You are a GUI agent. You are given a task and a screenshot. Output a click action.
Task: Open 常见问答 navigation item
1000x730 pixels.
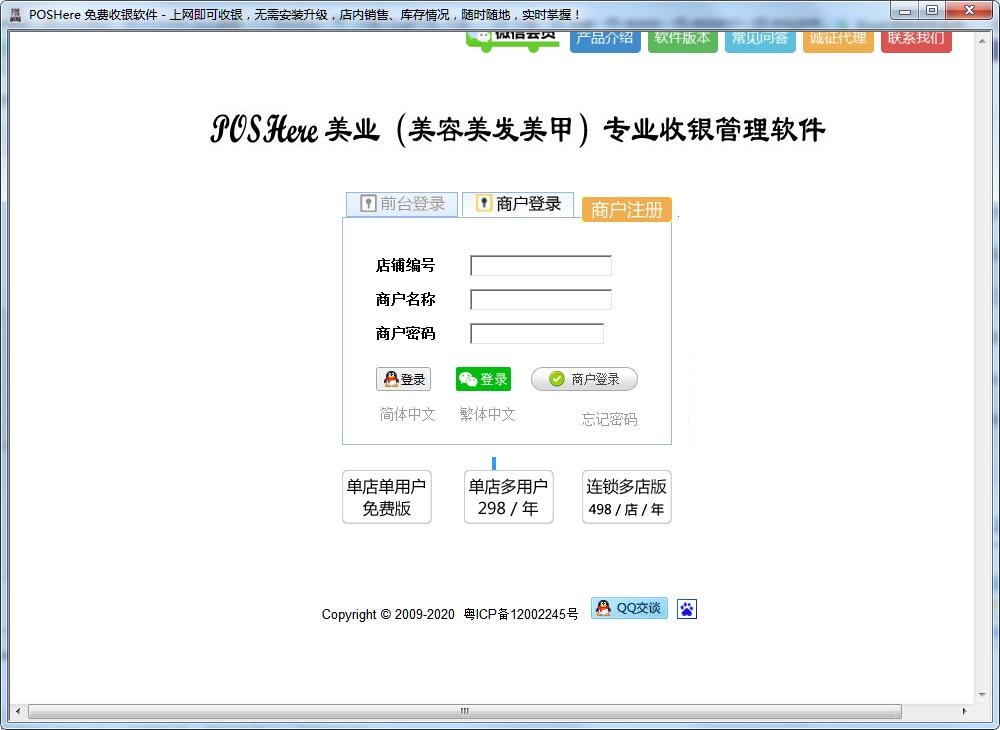[x=760, y=40]
